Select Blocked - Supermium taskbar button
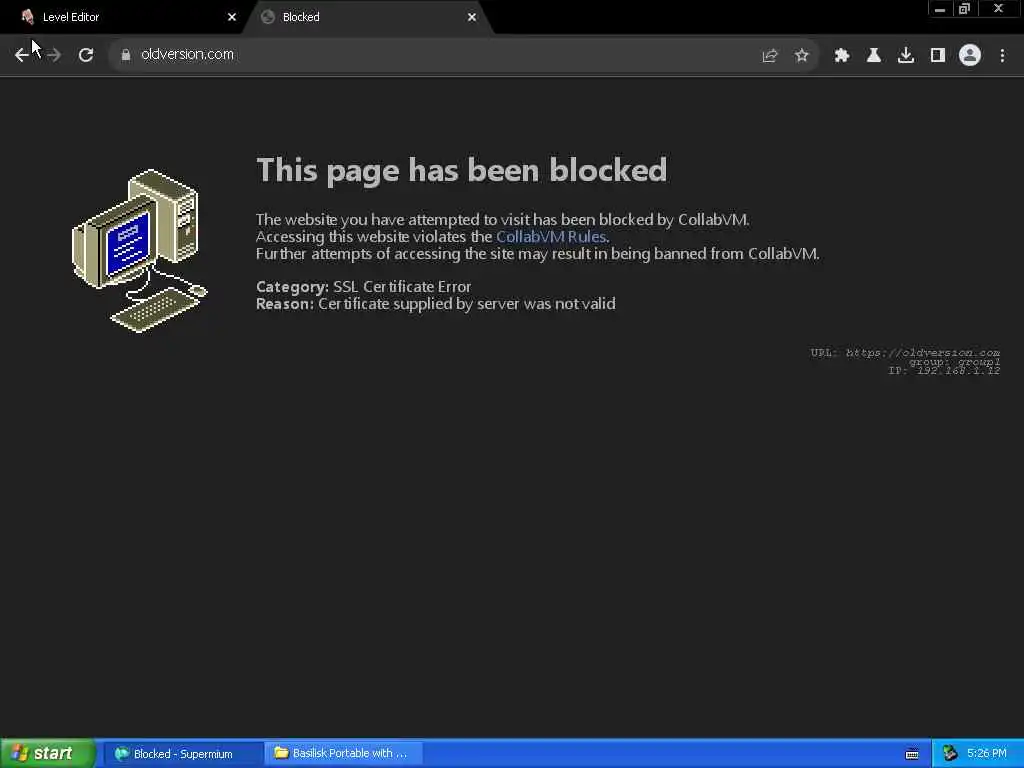Screen dimensions: 1024x768 (x=183, y=754)
